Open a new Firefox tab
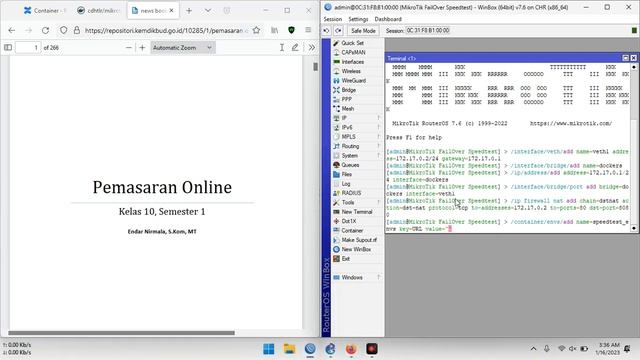Screen dimensions: 640x360 (x=189, y=11)
